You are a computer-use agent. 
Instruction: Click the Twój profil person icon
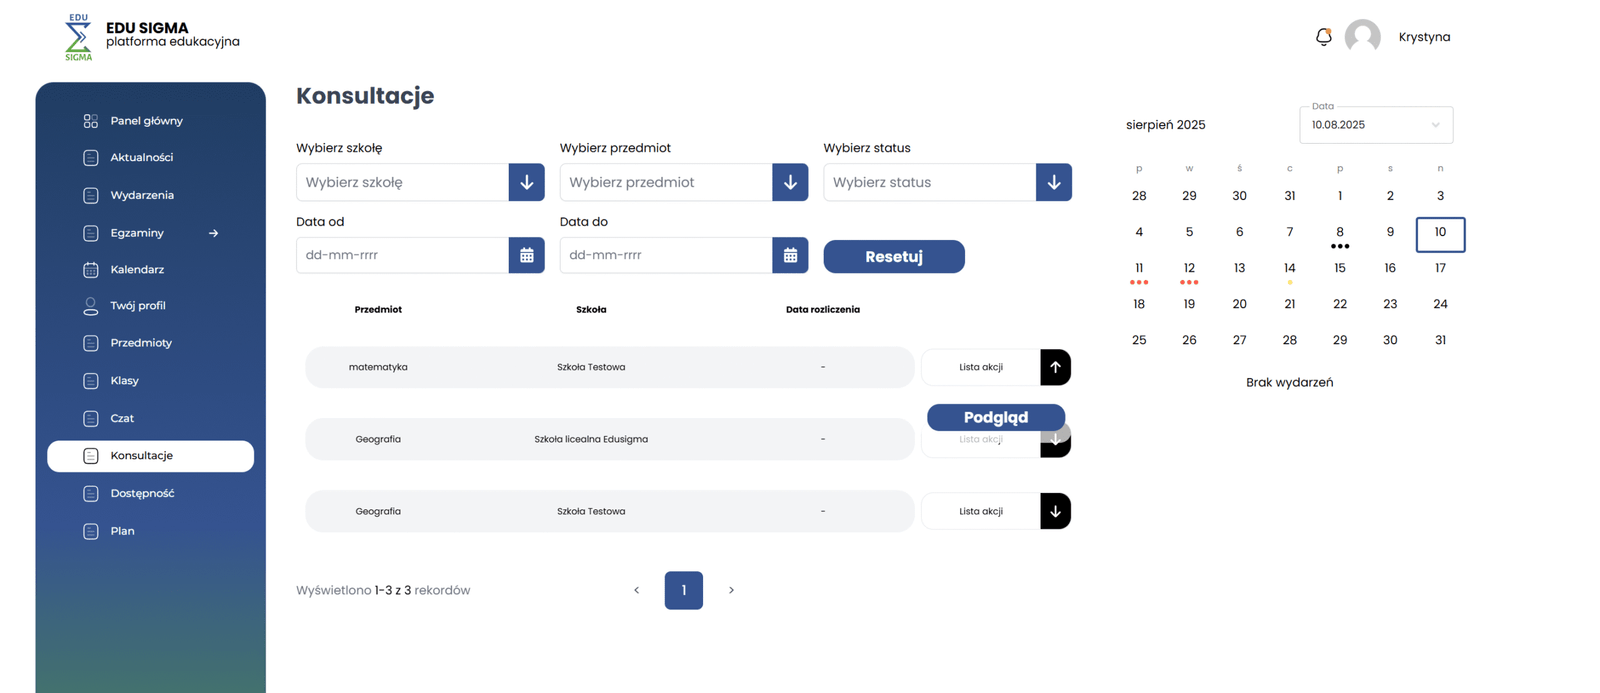pos(91,306)
